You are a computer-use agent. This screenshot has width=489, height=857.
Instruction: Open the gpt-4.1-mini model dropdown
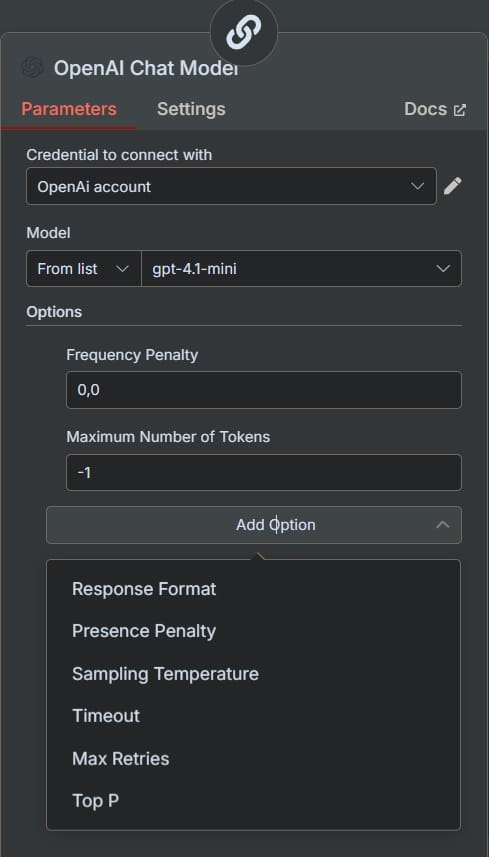301,268
